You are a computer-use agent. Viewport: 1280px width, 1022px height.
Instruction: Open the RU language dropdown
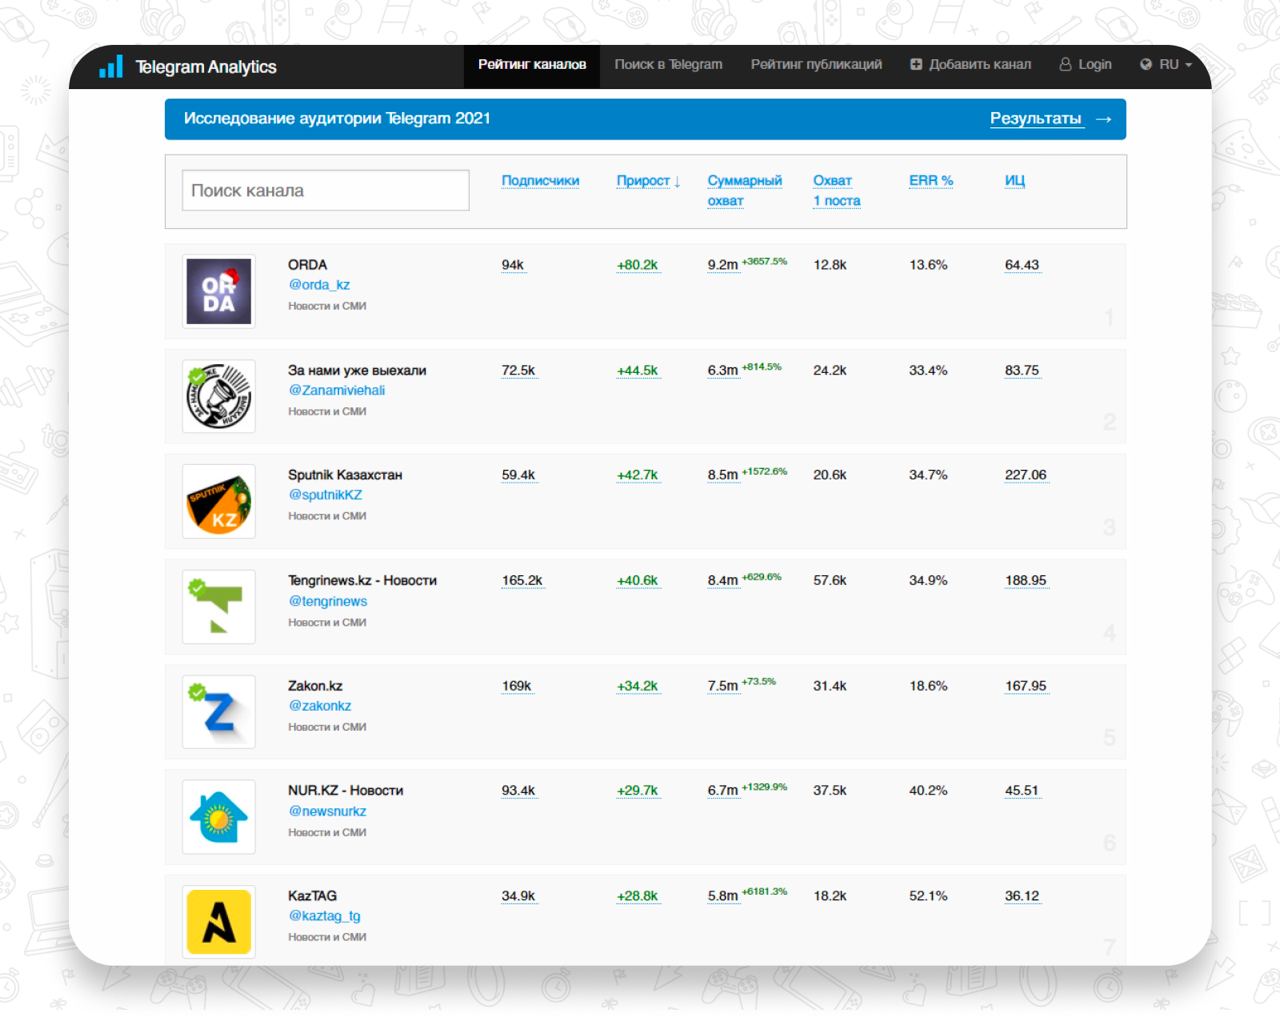click(x=1166, y=64)
